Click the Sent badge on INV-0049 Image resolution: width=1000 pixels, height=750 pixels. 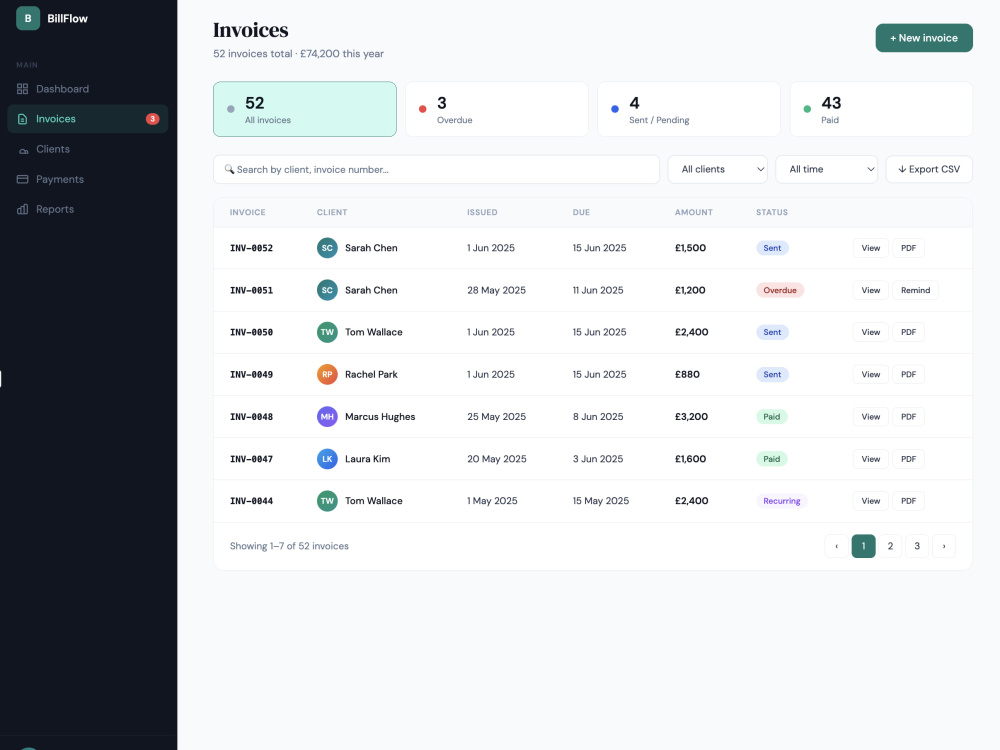(x=772, y=374)
